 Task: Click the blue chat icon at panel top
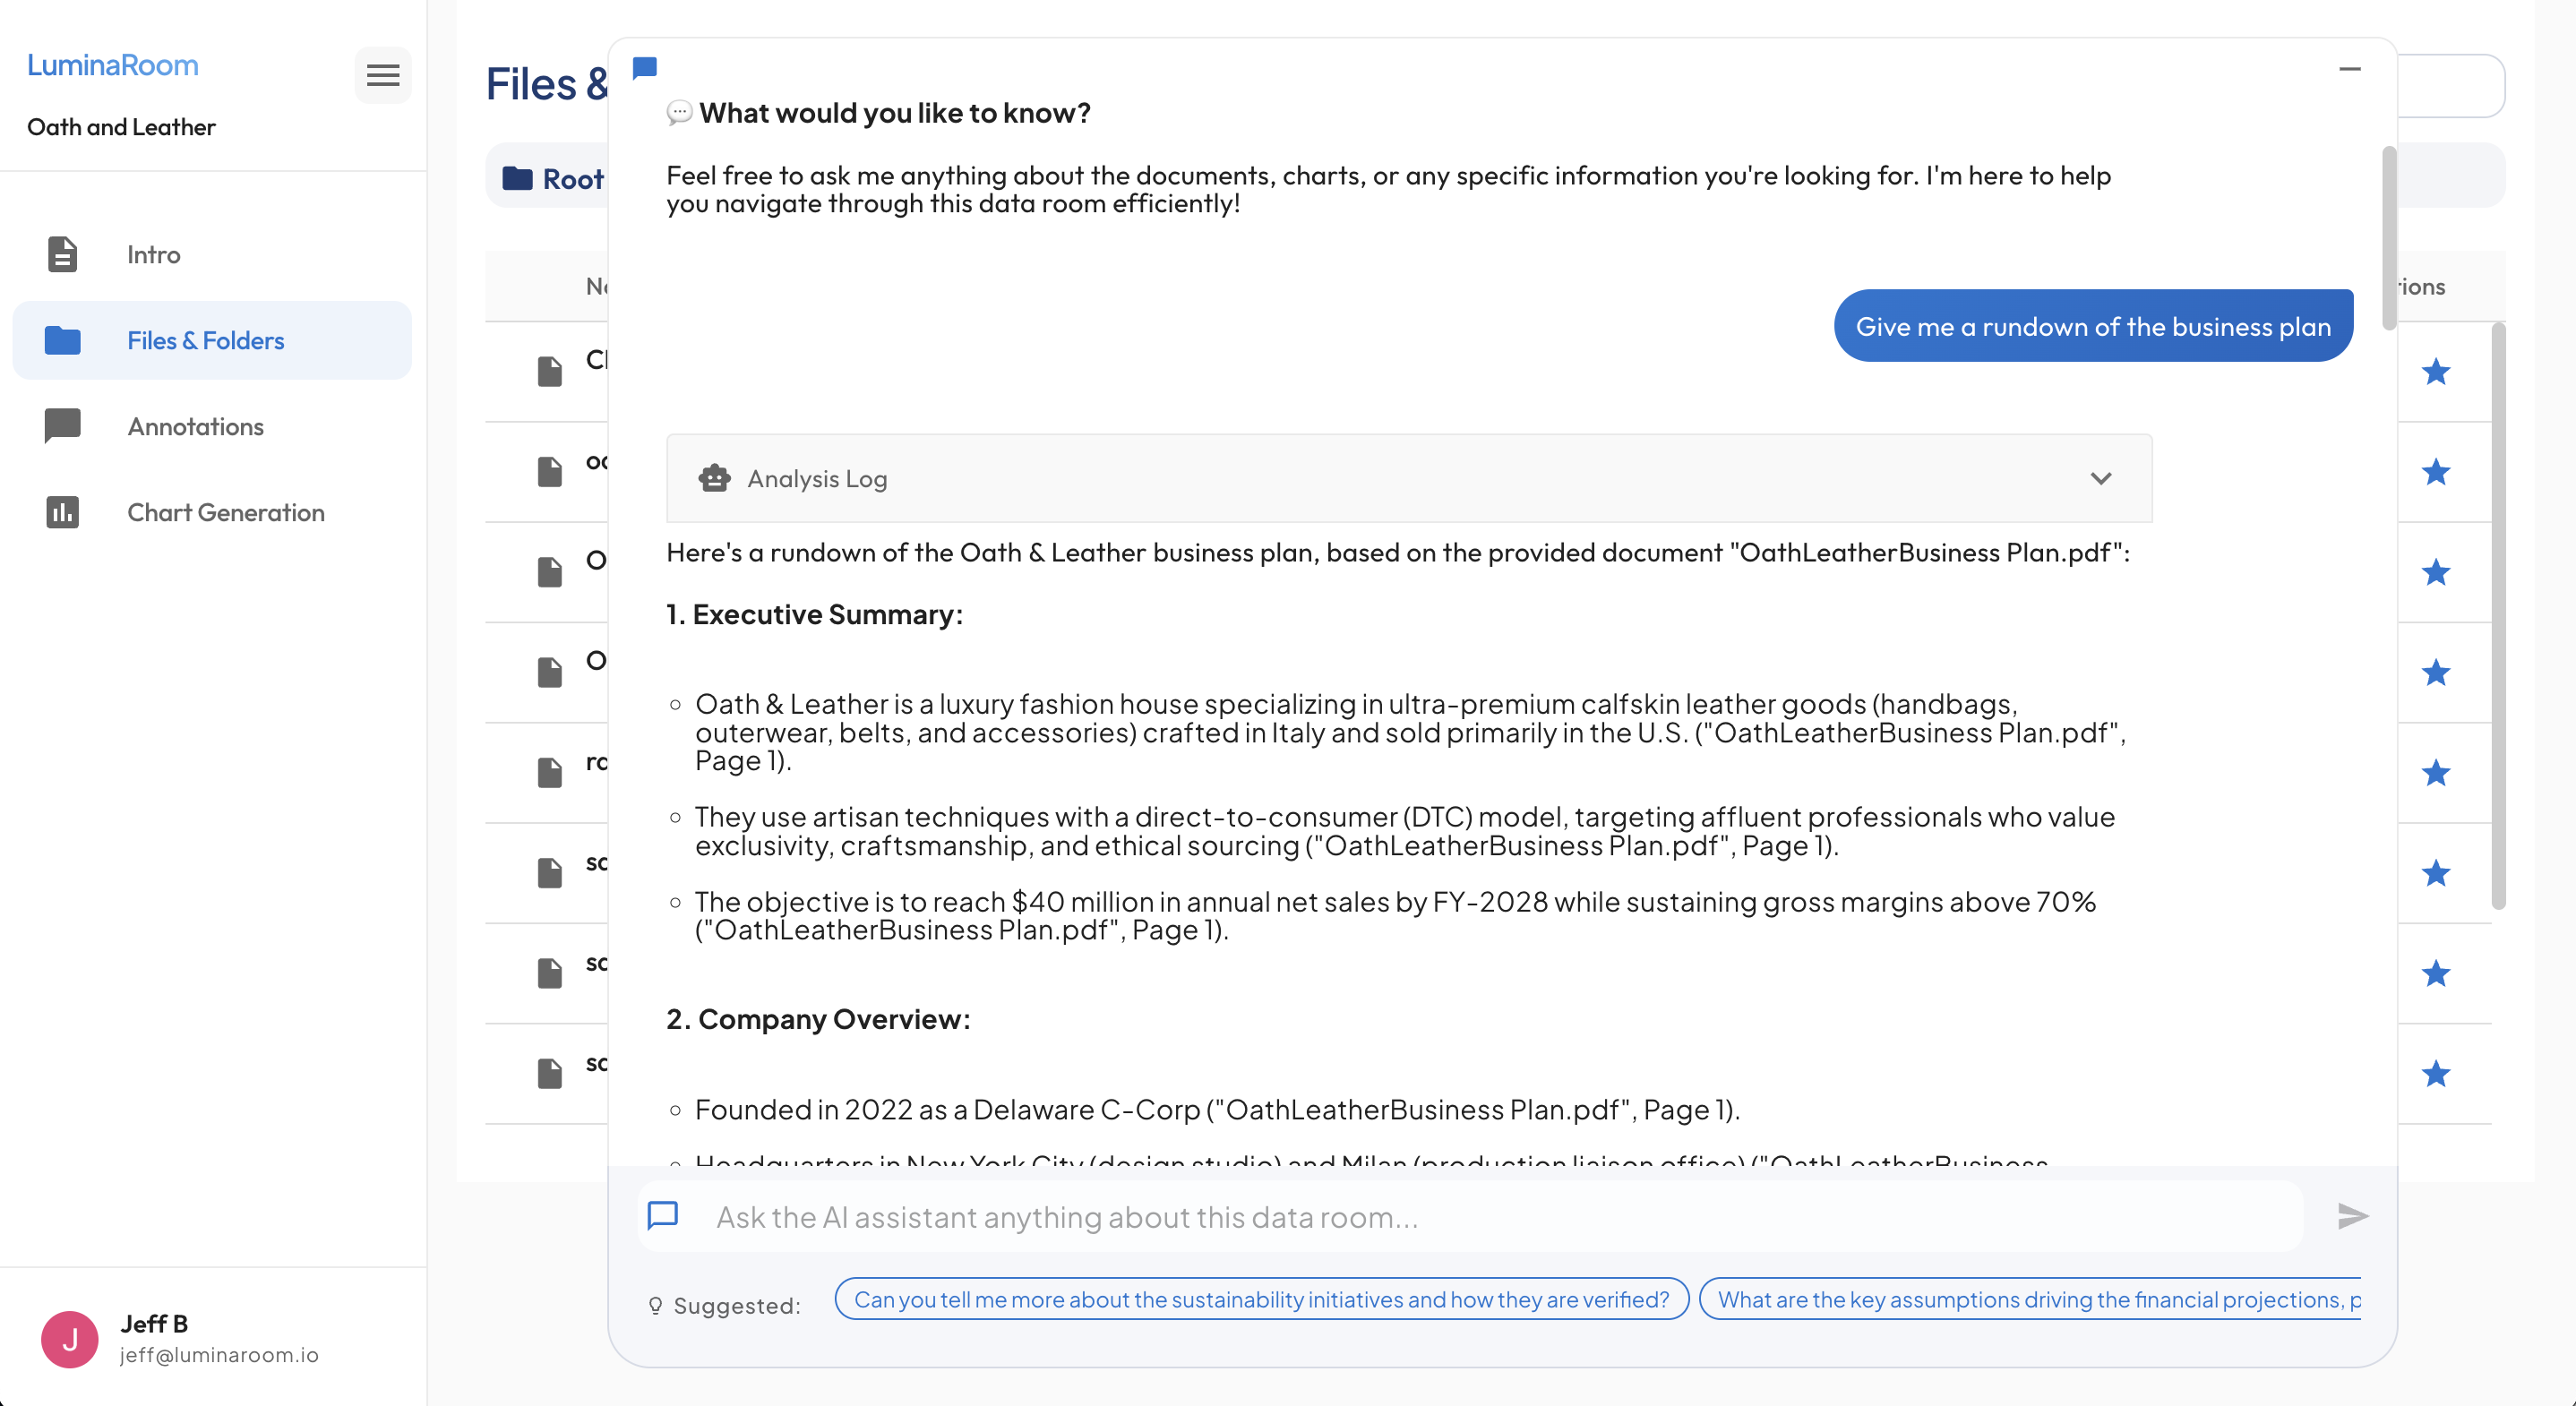point(645,68)
